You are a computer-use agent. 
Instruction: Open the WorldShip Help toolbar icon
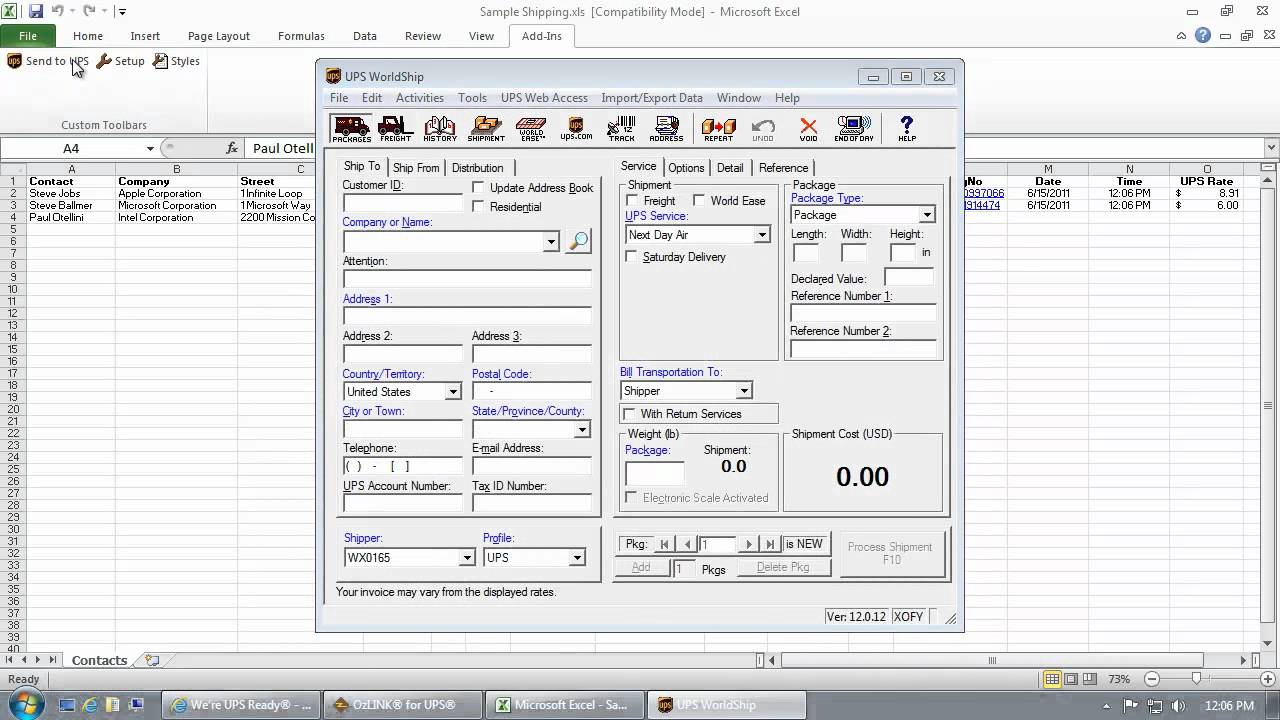click(906, 128)
